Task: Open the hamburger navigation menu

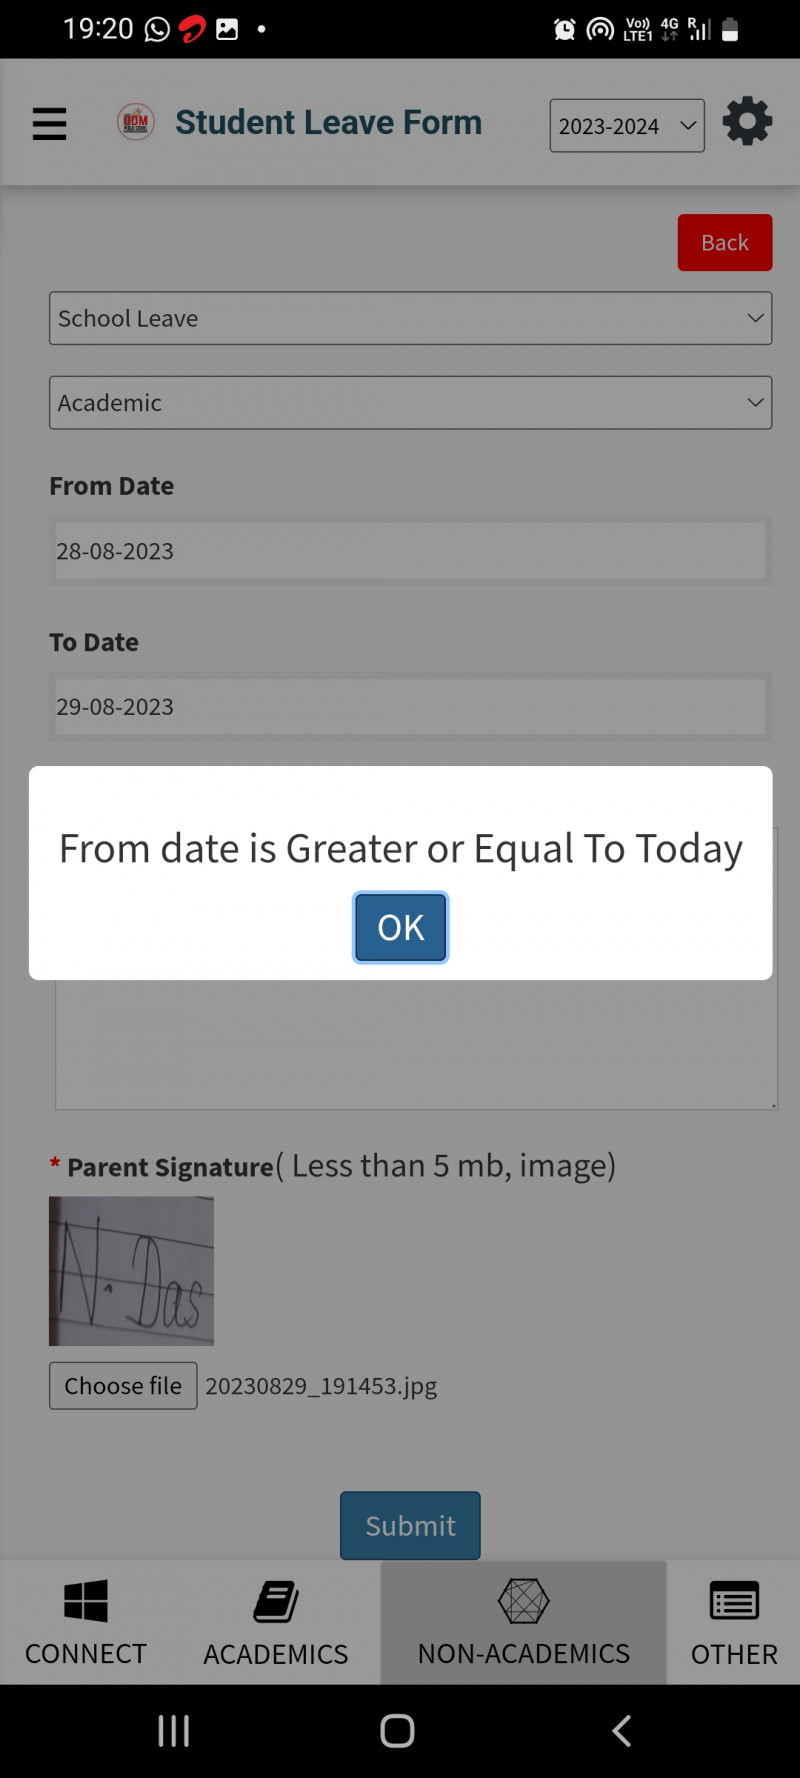Action: pos(49,124)
